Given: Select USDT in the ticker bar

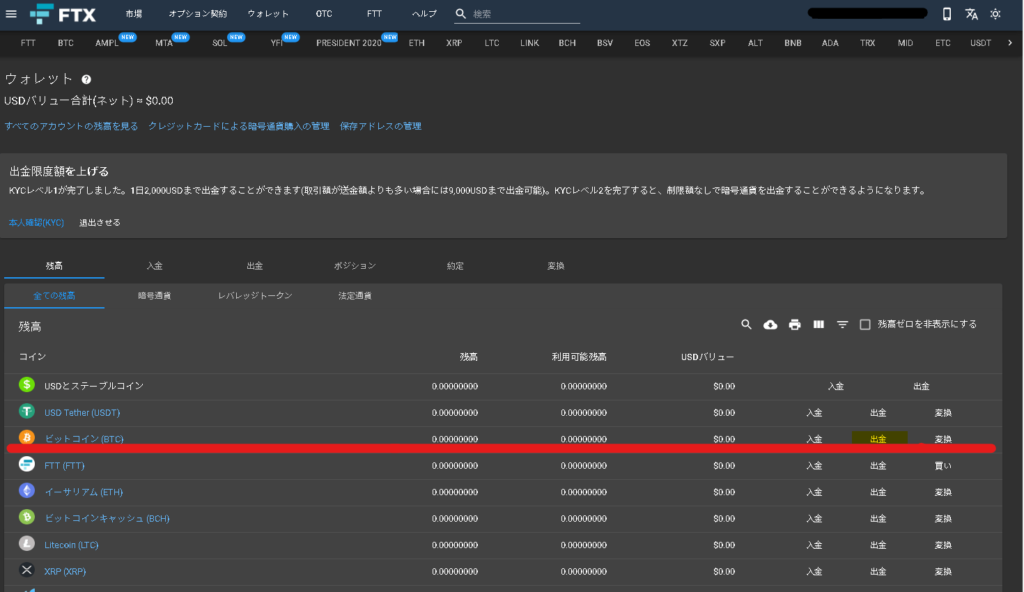Looking at the screenshot, I should 980,43.
